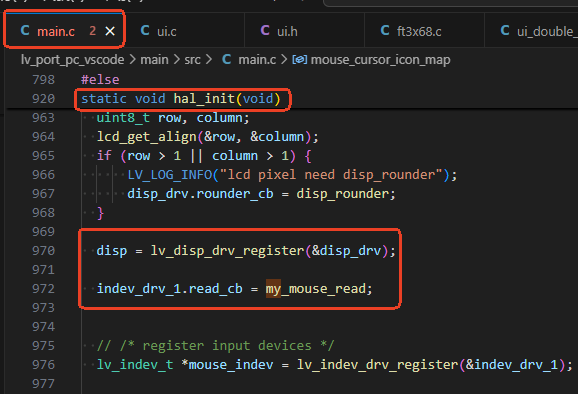The image size is (578, 394).
Task: Click the C icon in the breadcrumb
Action: point(226,59)
